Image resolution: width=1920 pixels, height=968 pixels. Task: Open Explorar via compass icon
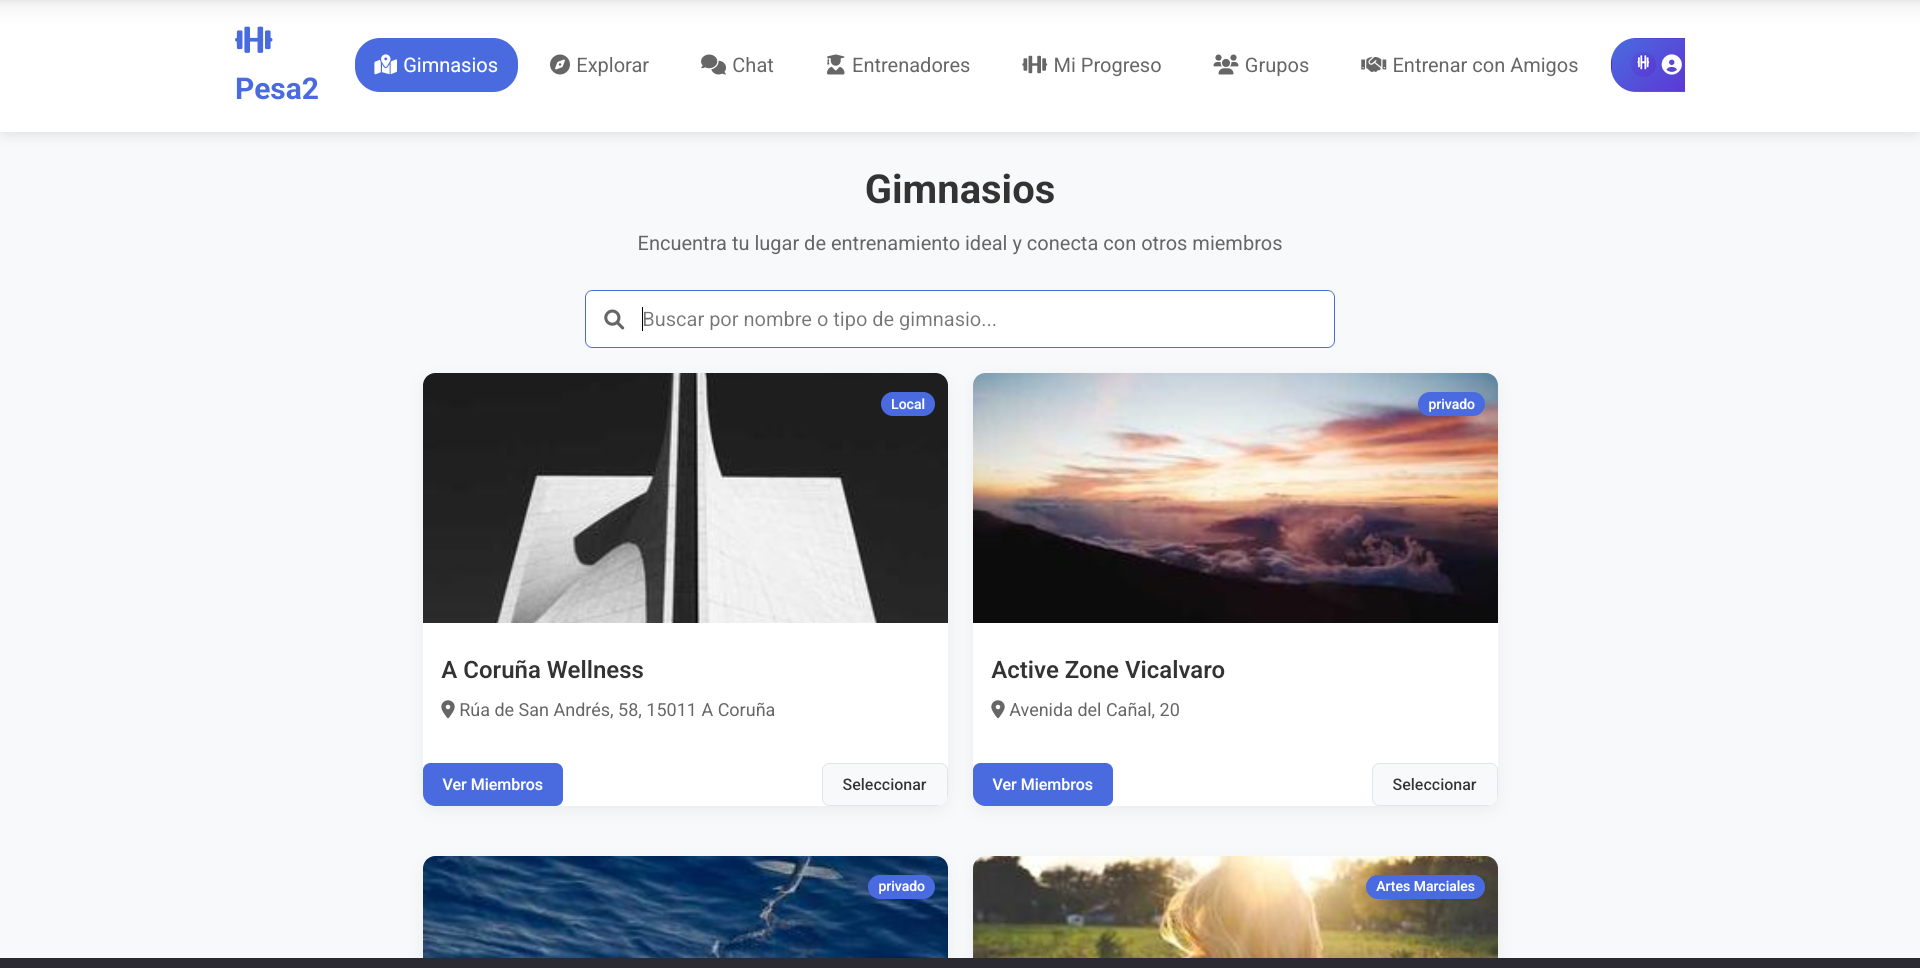pos(560,65)
